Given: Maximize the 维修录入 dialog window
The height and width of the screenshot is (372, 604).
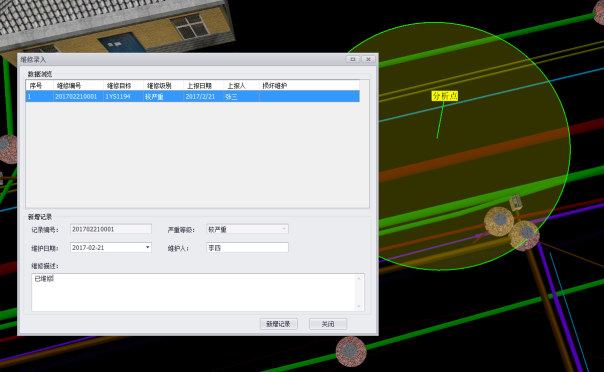Looking at the screenshot, I should 352,59.
